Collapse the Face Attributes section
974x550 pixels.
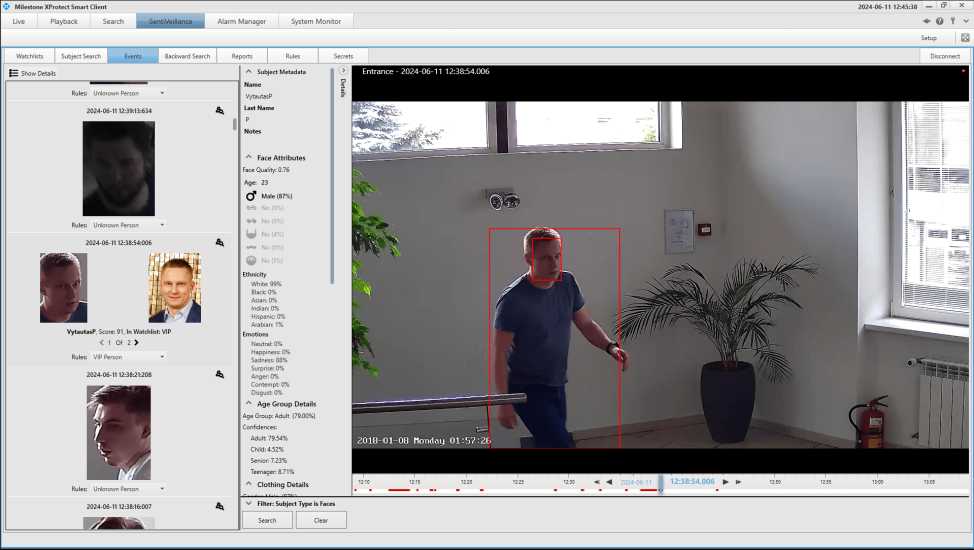[x=248, y=158]
